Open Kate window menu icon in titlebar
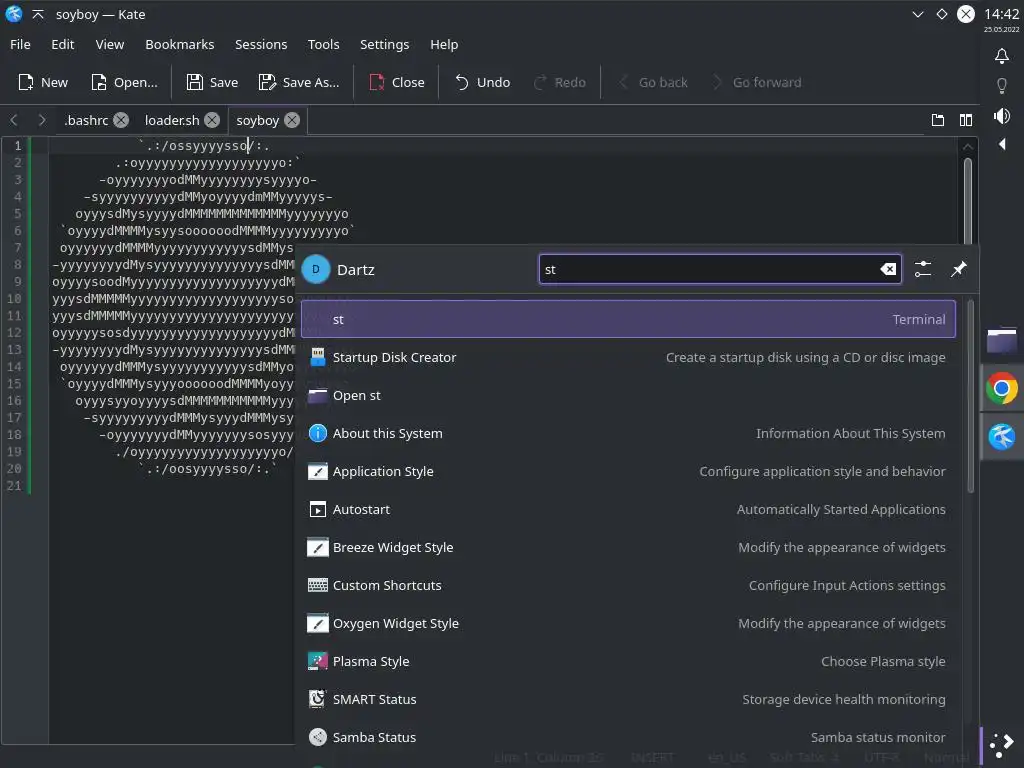The width and height of the screenshot is (1024, 768). coord(14,14)
